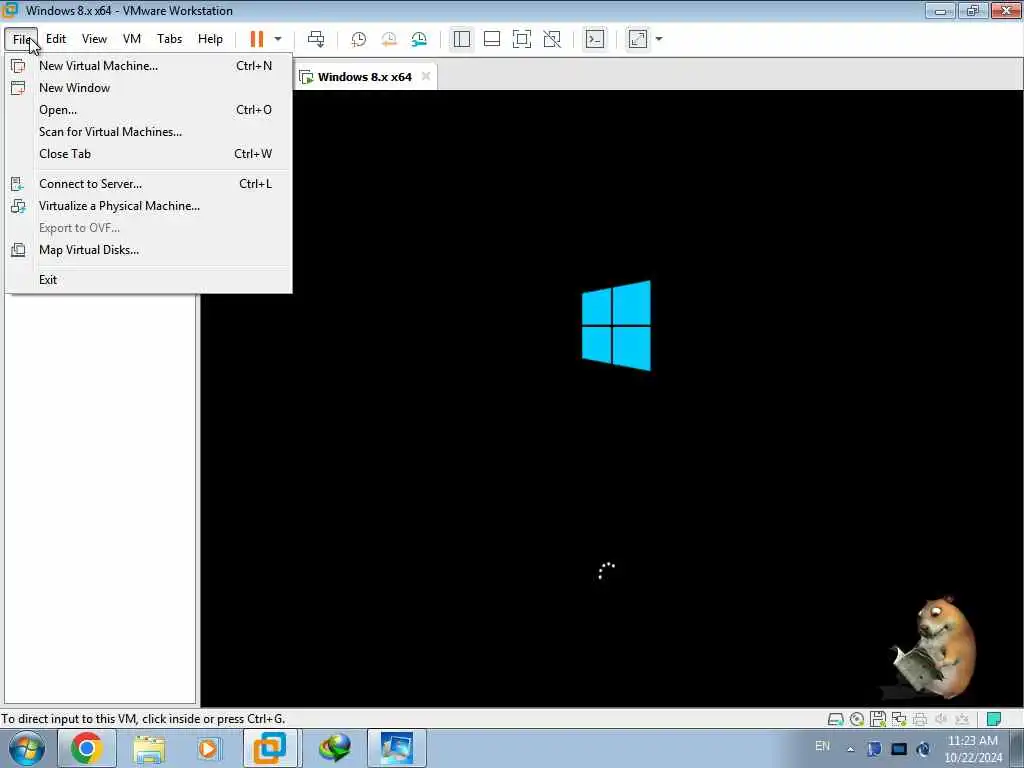Open the View menu
The width and height of the screenshot is (1024, 768).
click(94, 39)
